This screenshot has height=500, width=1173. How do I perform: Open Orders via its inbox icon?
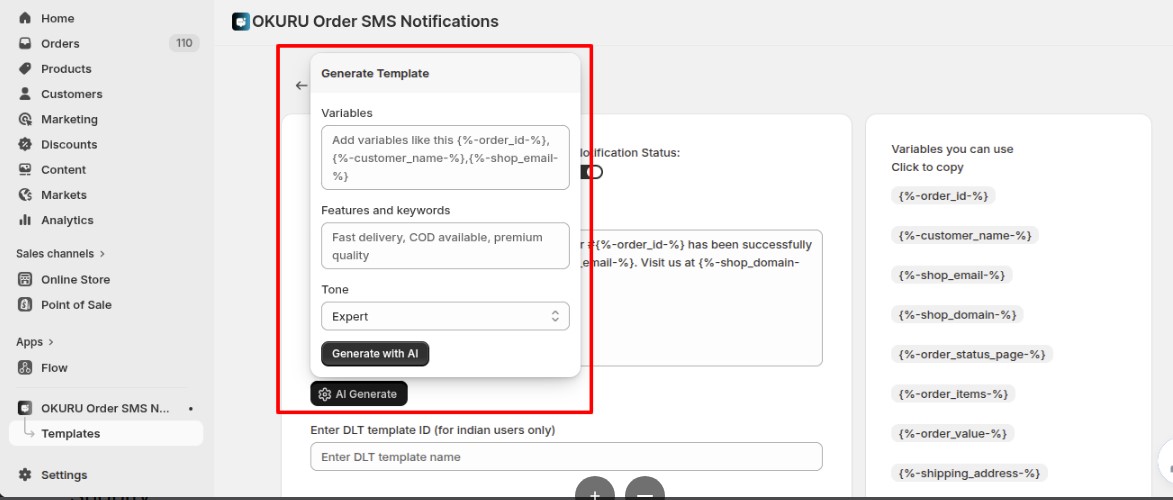(x=25, y=43)
